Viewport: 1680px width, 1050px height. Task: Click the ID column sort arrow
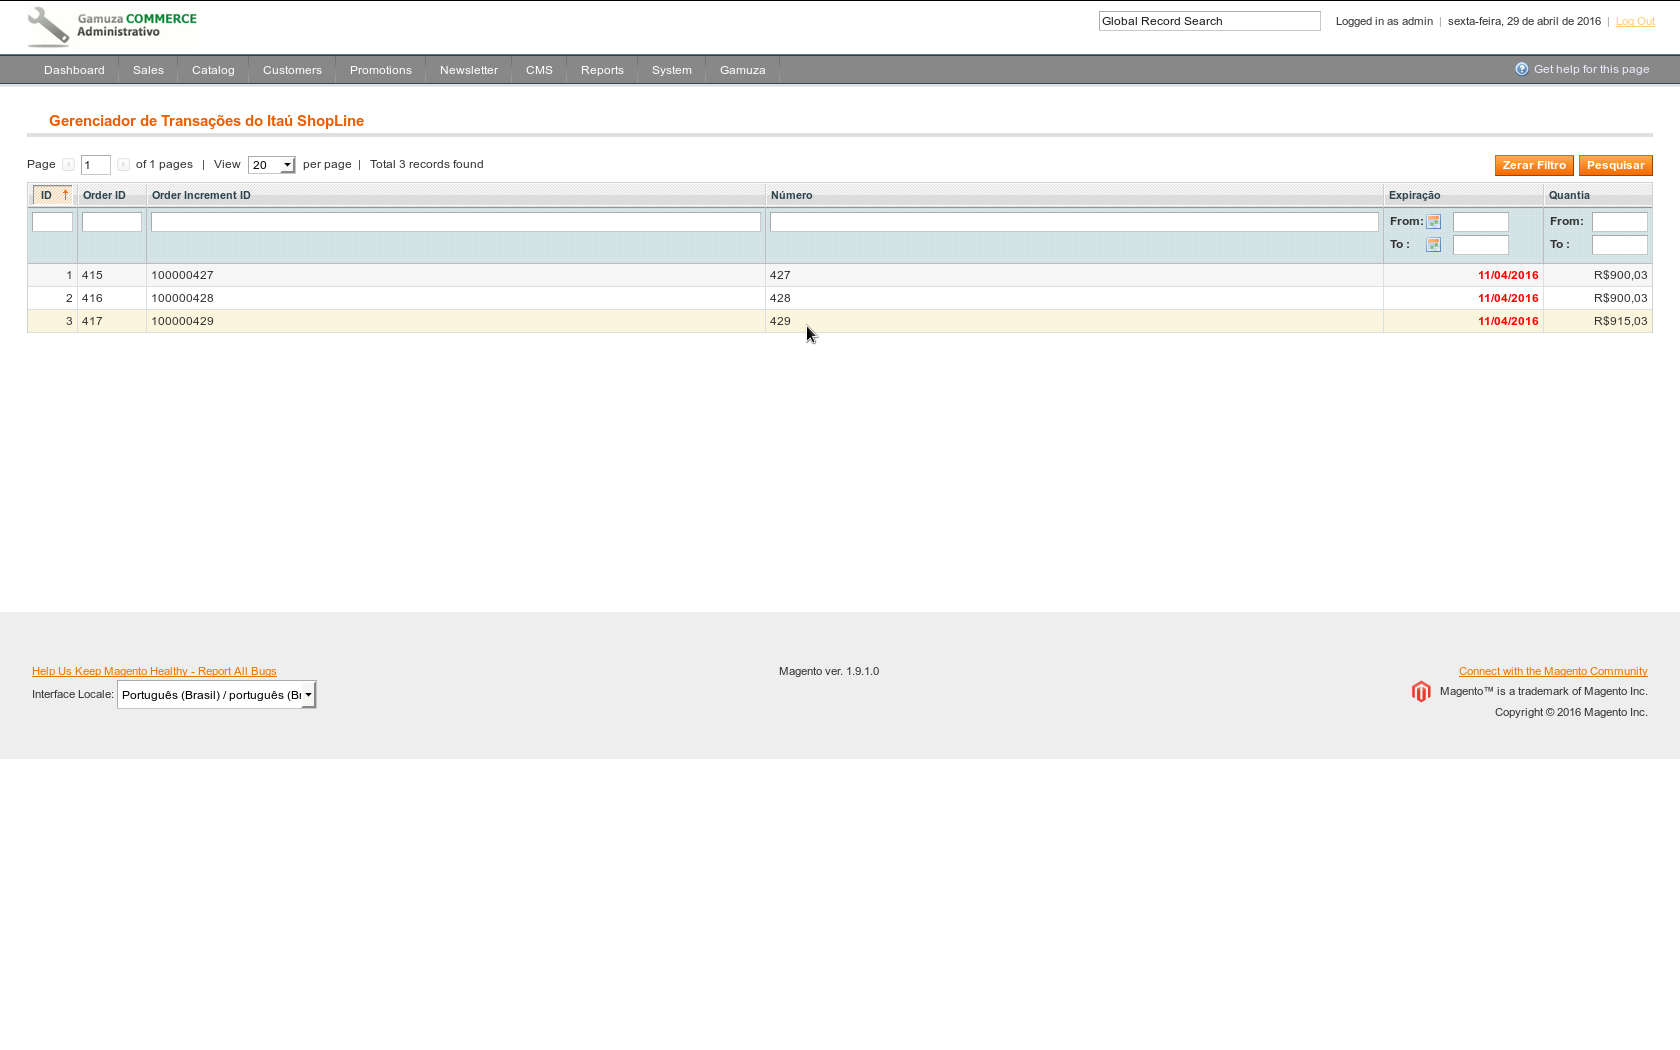(x=65, y=195)
